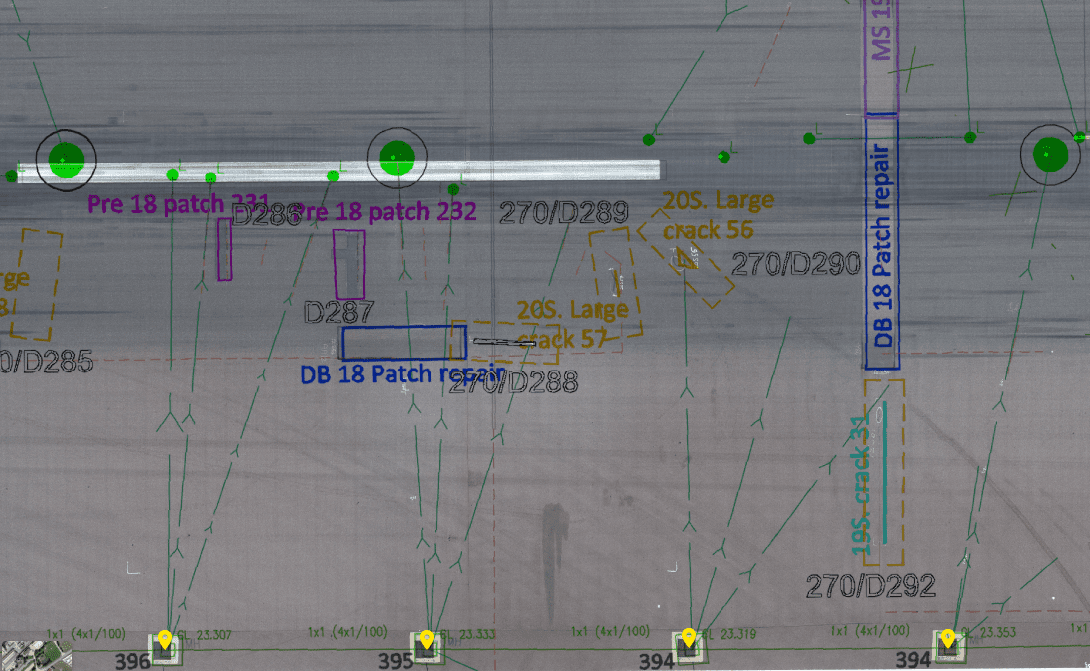Screen dimensions: 1090x671
Task: Select the yellow pin beside GL 23.353
Action: point(947,638)
